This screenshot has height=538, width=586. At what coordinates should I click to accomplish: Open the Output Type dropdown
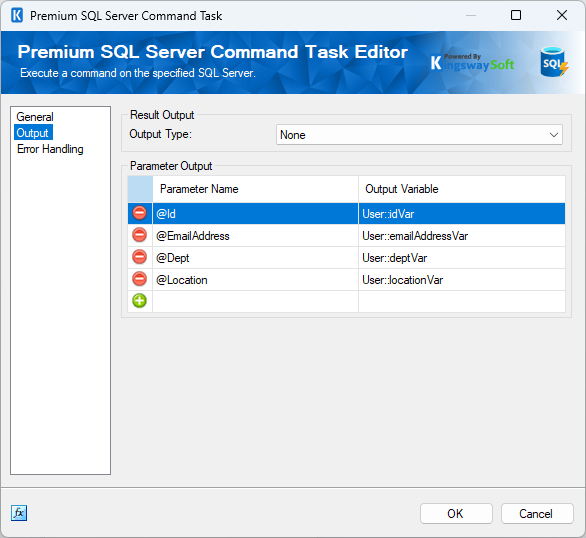[419, 135]
